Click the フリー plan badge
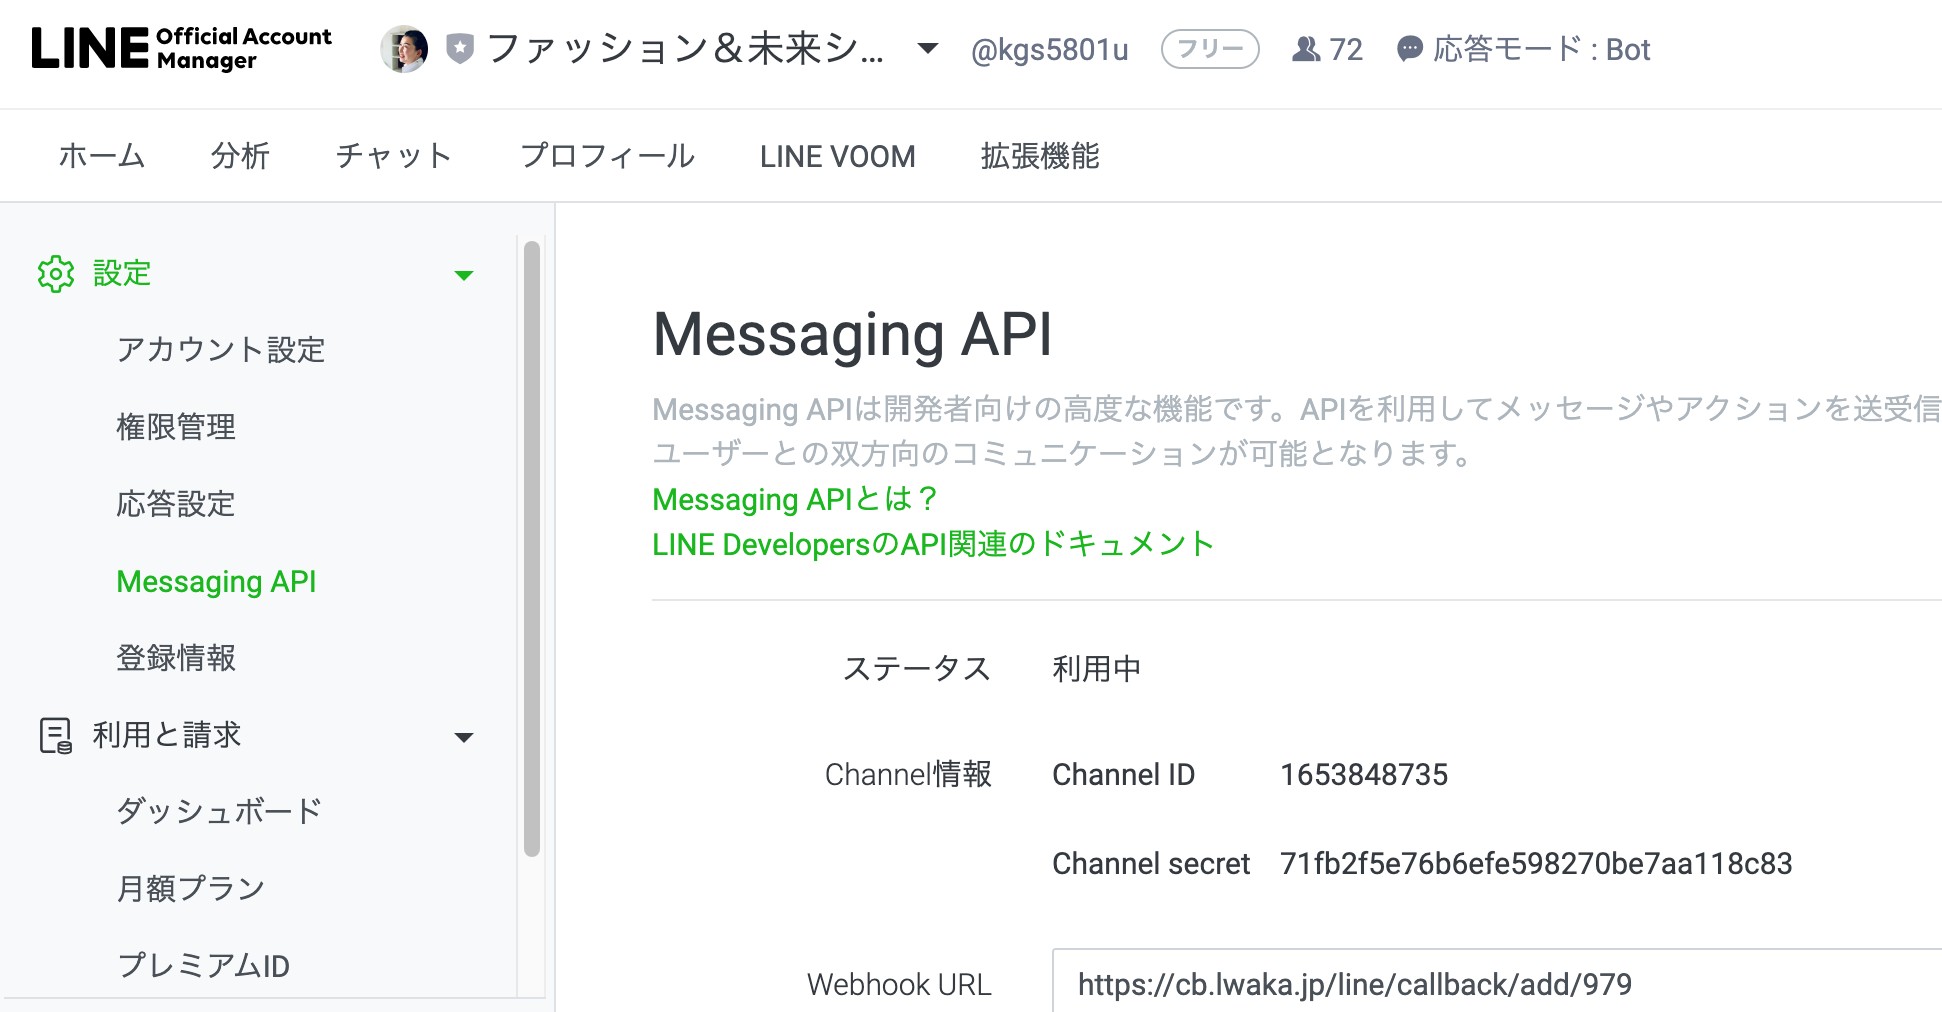1942x1012 pixels. (x=1210, y=49)
